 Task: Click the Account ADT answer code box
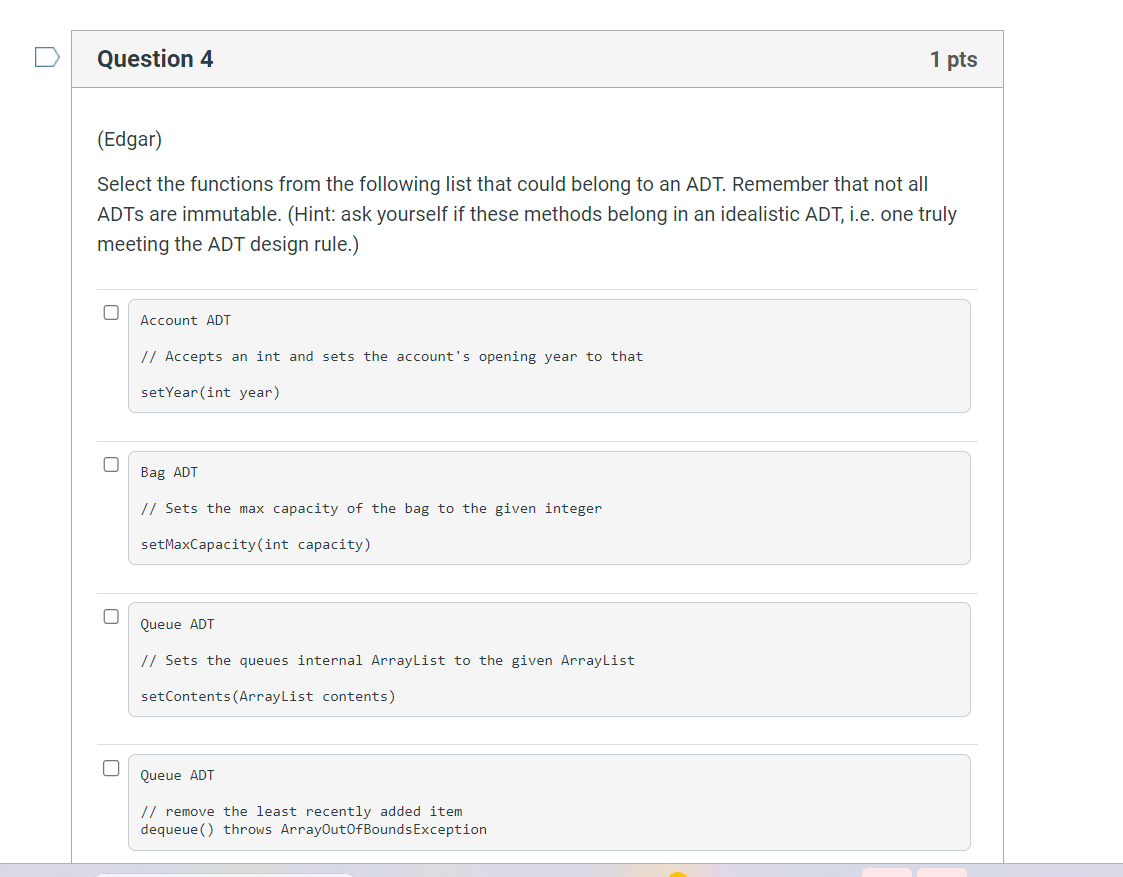(x=549, y=356)
